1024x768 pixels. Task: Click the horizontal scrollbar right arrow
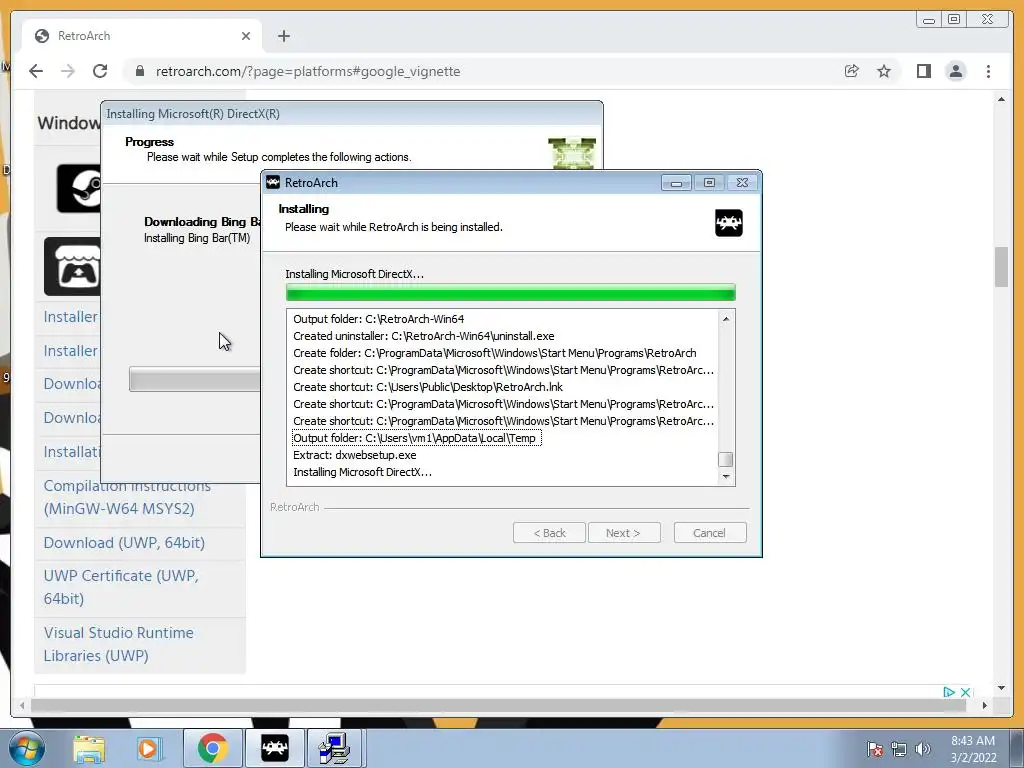tap(985, 705)
